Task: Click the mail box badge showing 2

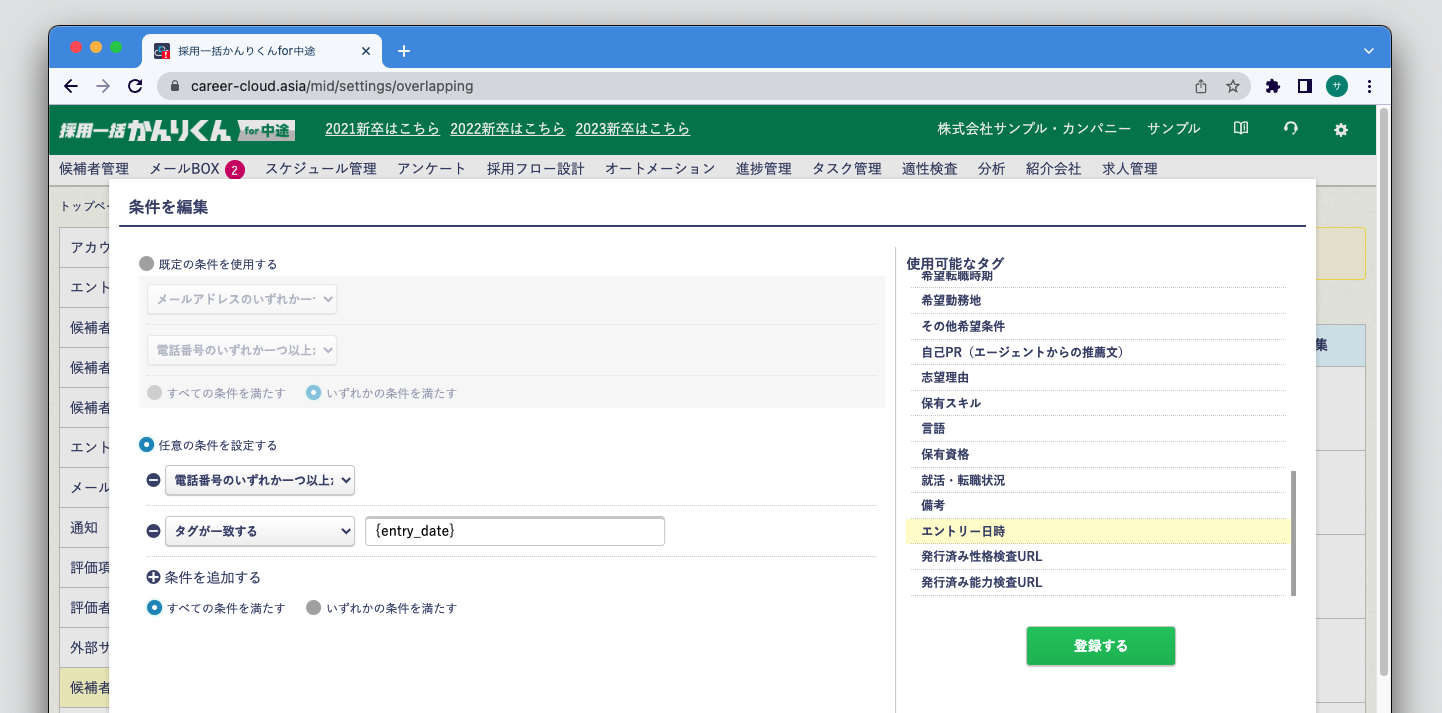Action: point(235,169)
